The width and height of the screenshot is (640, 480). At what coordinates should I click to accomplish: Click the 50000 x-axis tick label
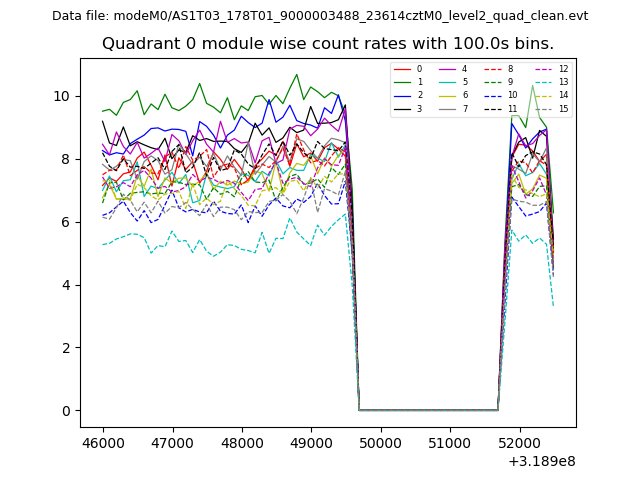click(x=380, y=441)
